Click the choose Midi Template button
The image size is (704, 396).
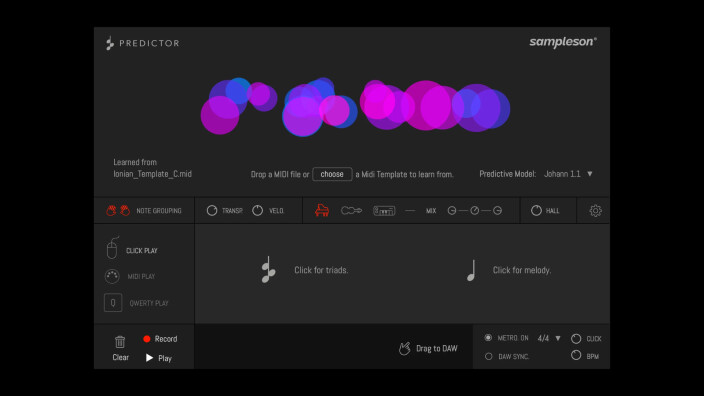332,174
